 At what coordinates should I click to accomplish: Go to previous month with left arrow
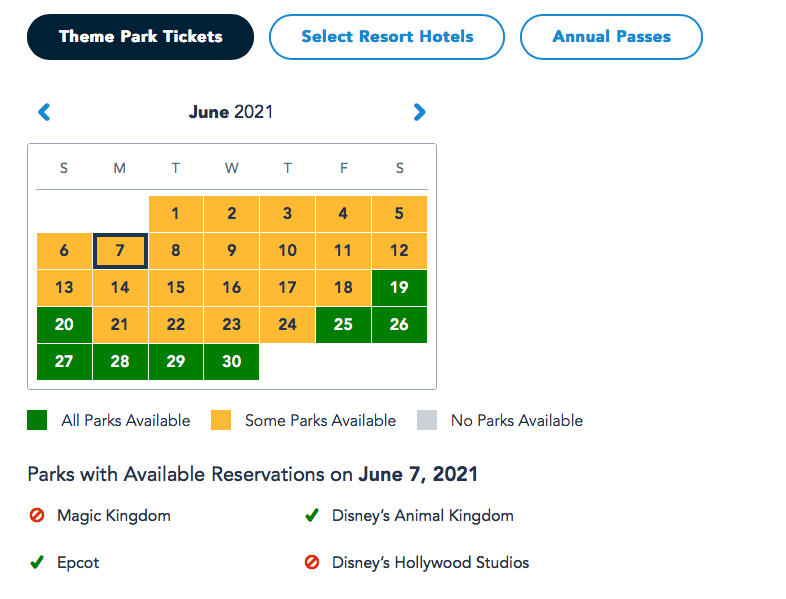(44, 112)
